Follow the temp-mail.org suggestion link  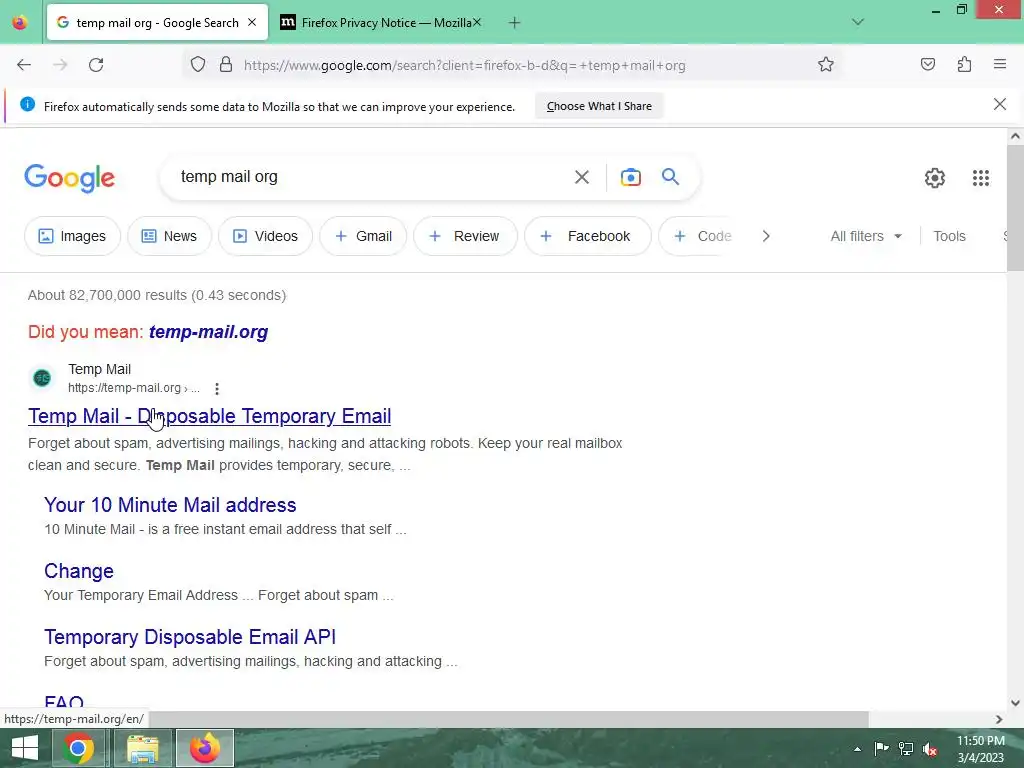point(208,332)
